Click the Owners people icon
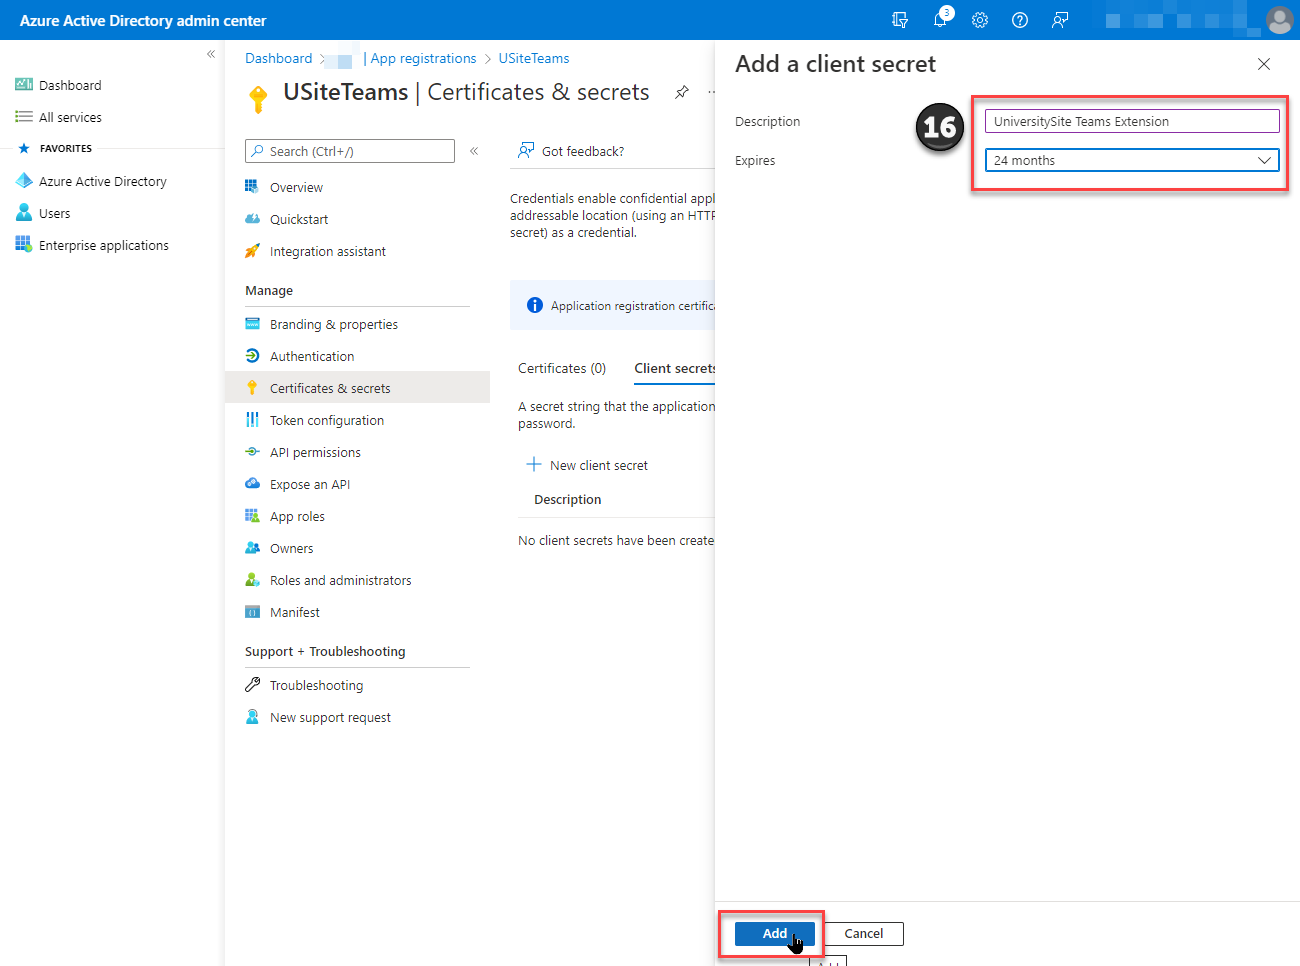The height and width of the screenshot is (966, 1300). pos(252,548)
